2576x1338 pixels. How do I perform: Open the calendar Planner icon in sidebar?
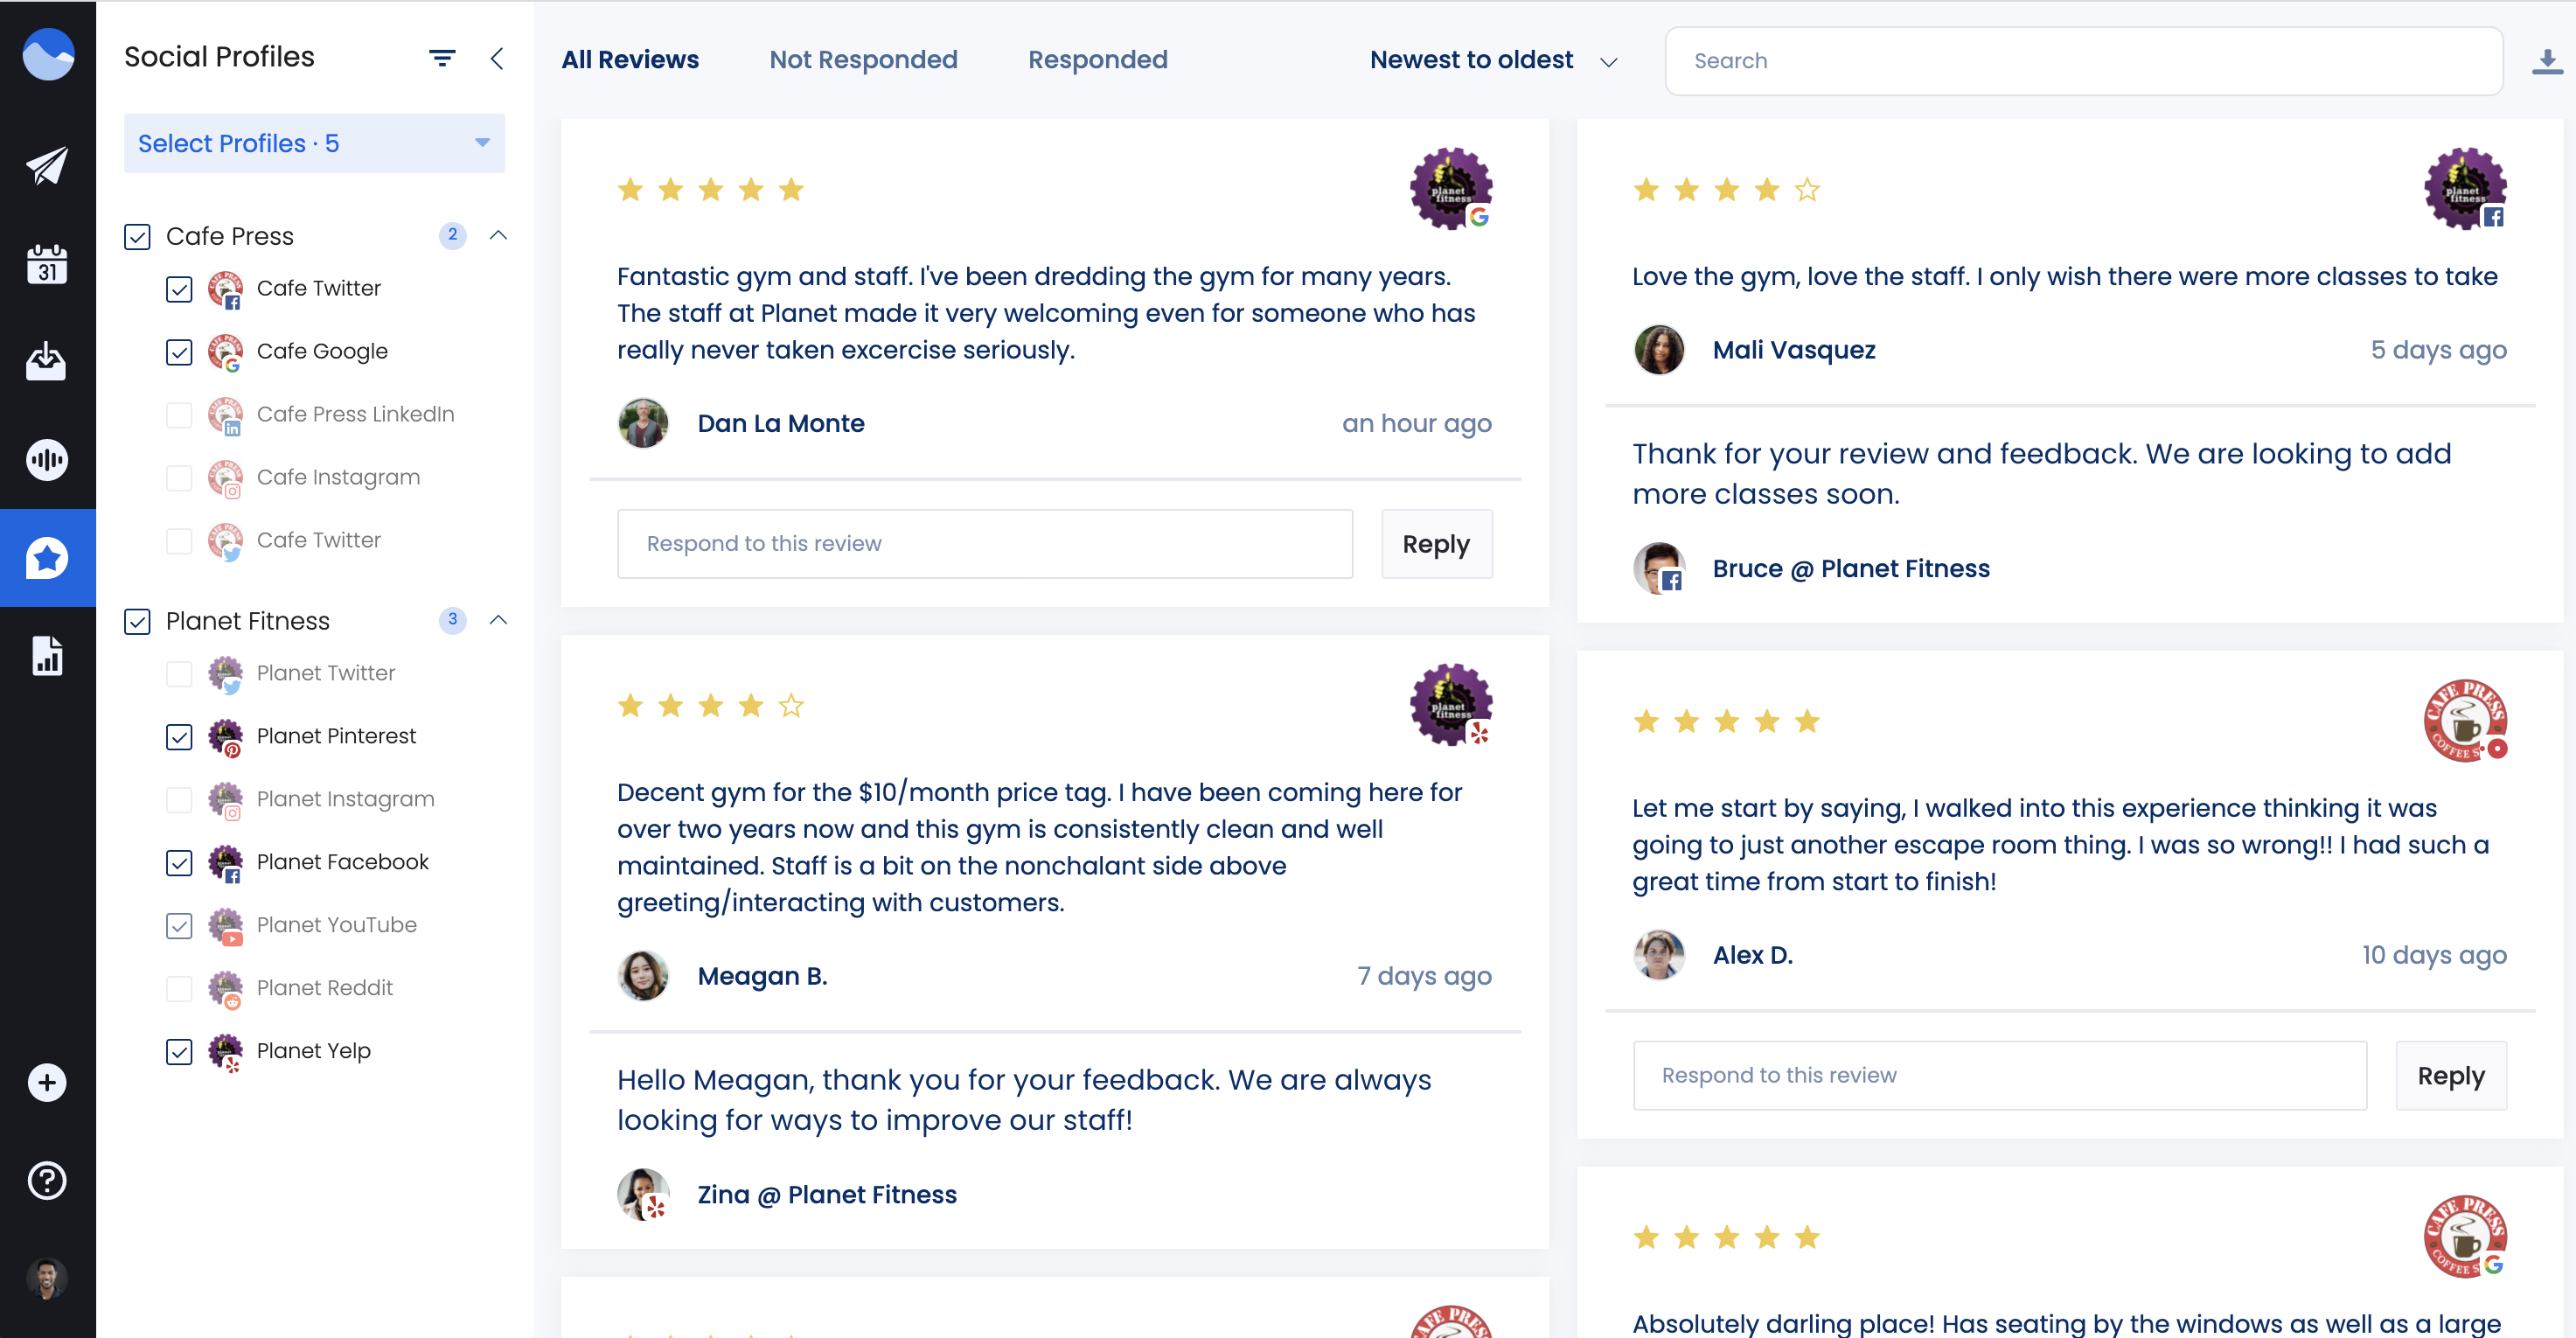pos(47,263)
